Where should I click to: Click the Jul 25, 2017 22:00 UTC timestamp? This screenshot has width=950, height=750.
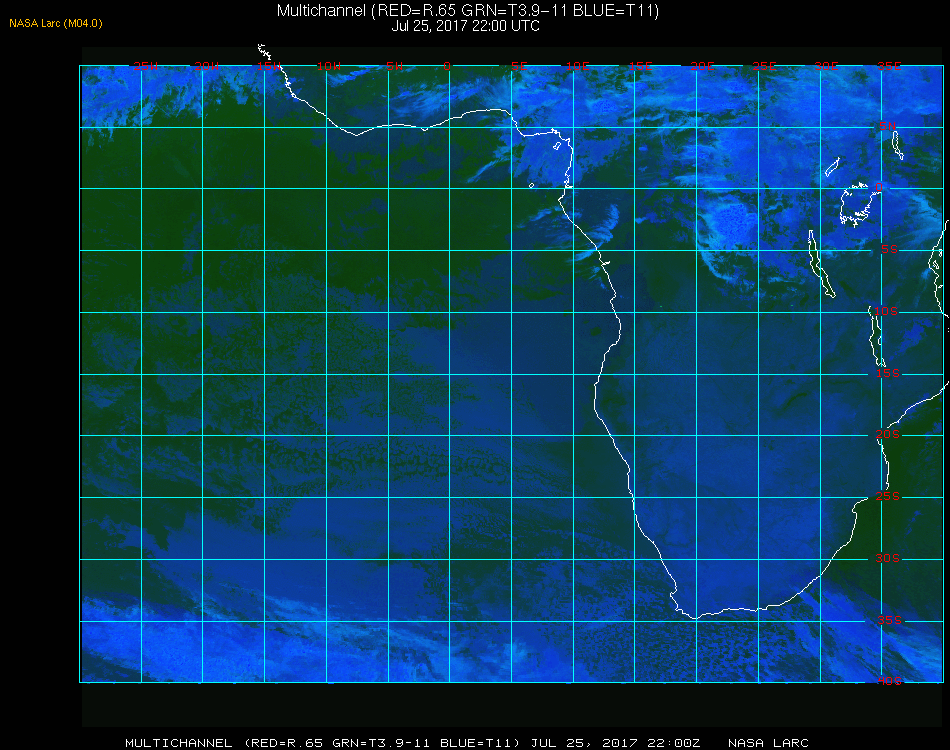point(465,26)
